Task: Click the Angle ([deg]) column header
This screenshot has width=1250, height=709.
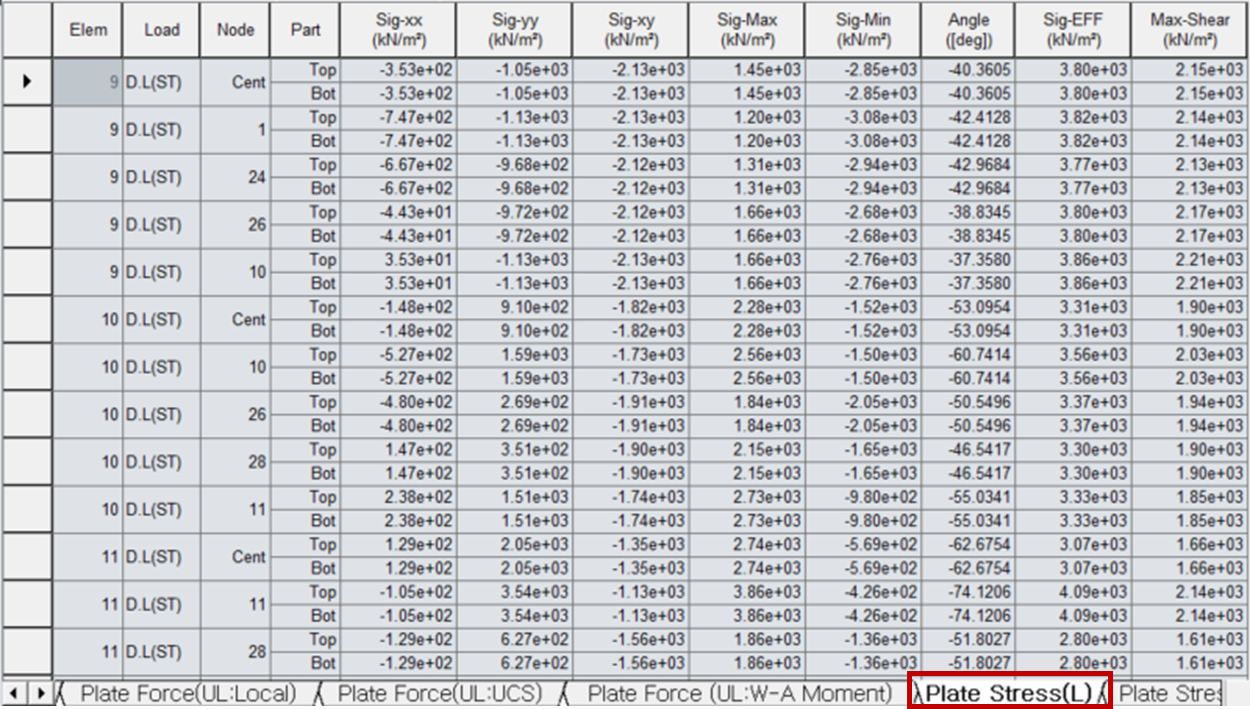Action: [967, 30]
